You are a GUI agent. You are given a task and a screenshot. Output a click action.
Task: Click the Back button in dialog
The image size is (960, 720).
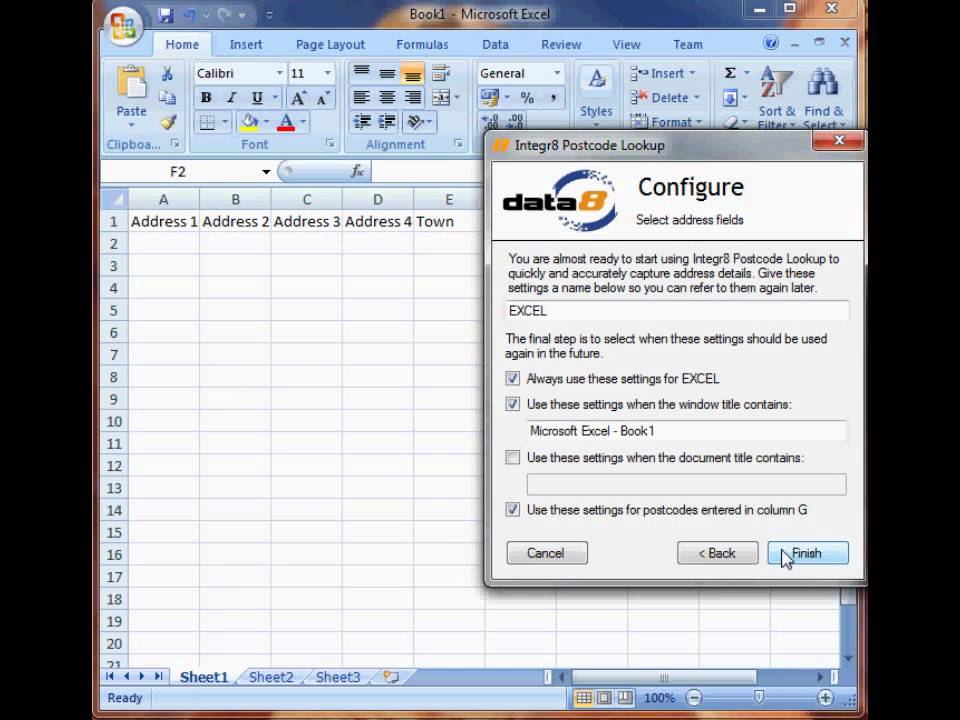point(718,553)
